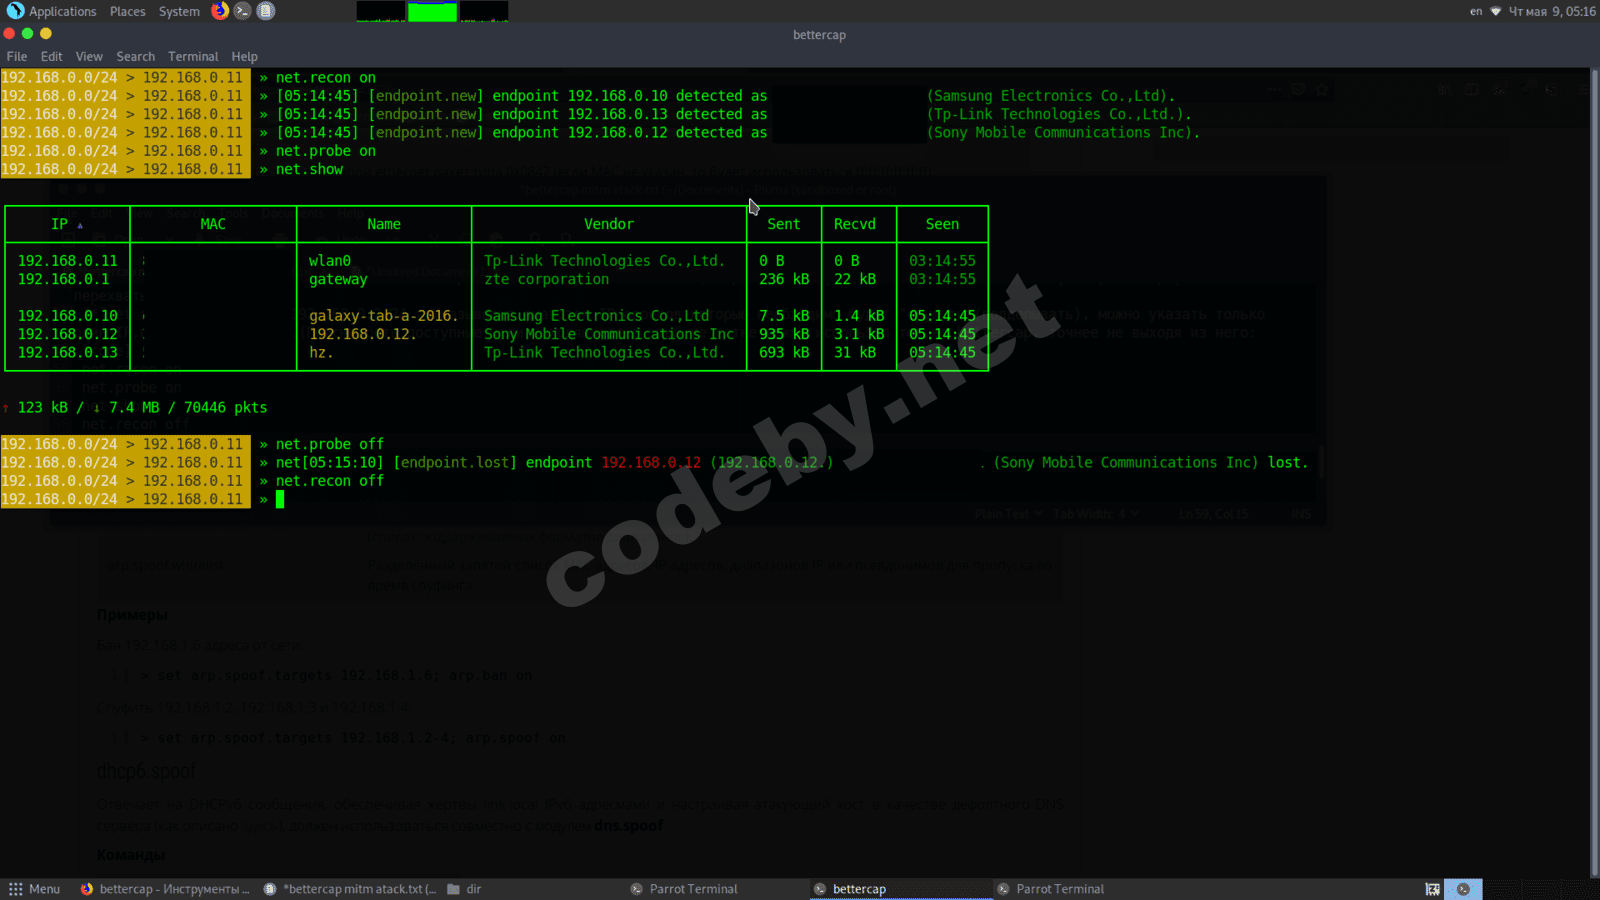Launch the terminal from the top panel
The width and height of the screenshot is (1600, 900).
pyautogui.click(x=243, y=11)
